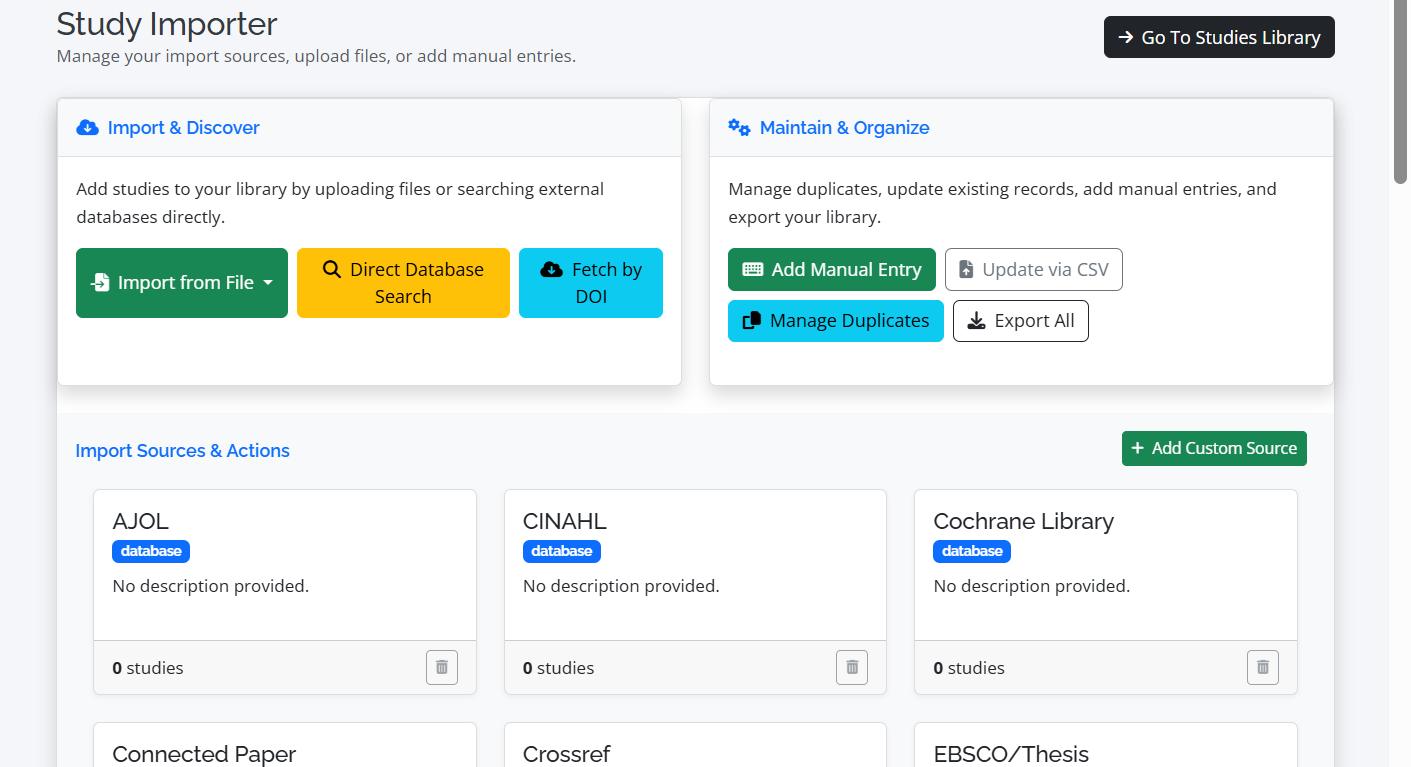Click the Import & Discover cloud icon
The width and height of the screenshot is (1411, 767).
(x=87, y=127)
